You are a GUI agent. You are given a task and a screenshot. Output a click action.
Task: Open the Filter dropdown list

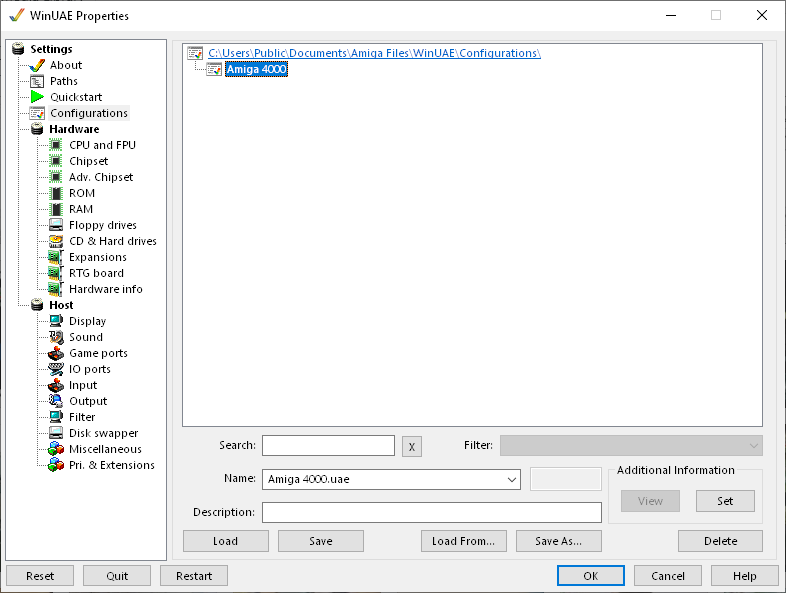tap(631, 446)
